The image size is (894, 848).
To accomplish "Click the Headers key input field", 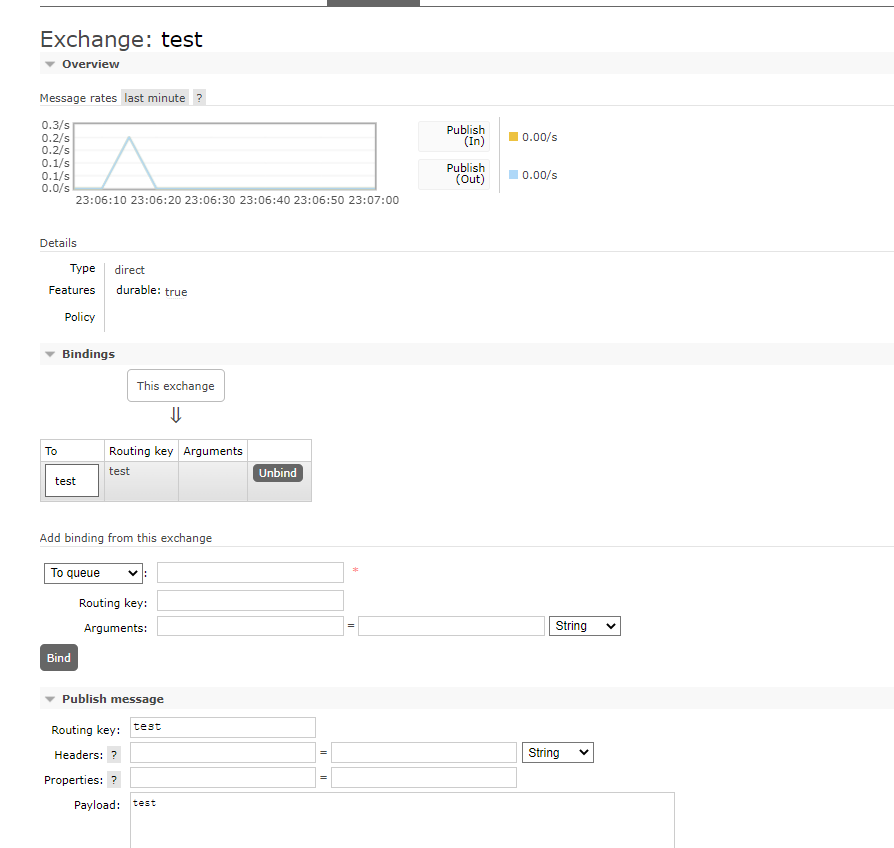I will pos(222,753).
